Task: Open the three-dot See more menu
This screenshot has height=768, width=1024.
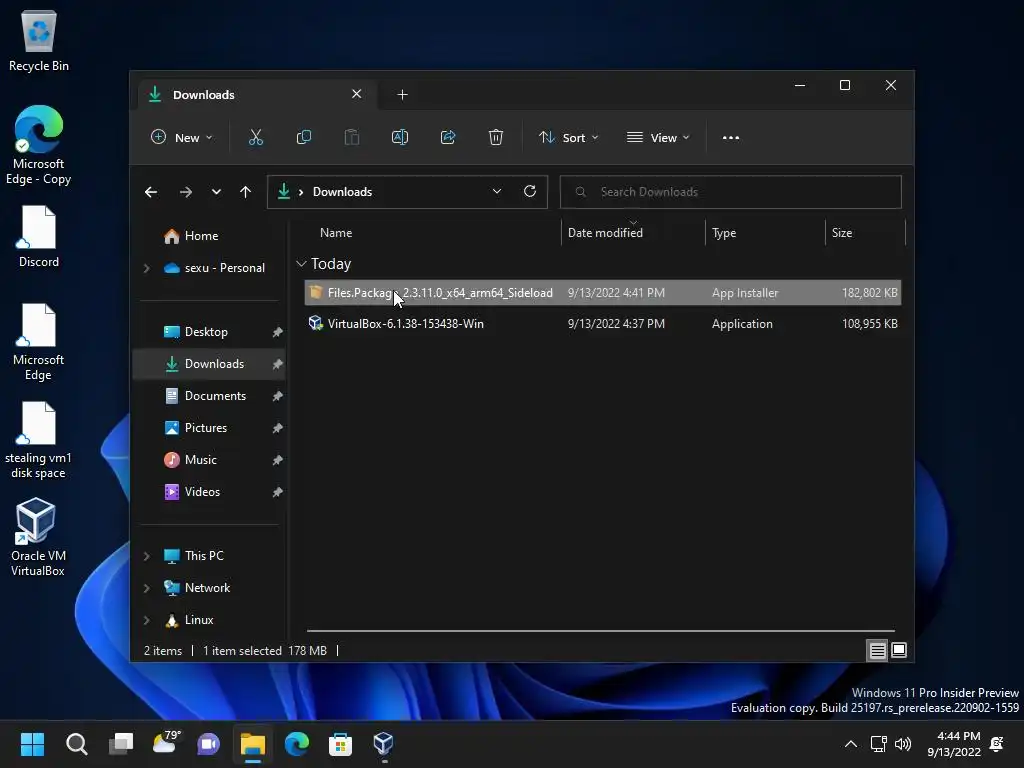Action: [731, 138]
